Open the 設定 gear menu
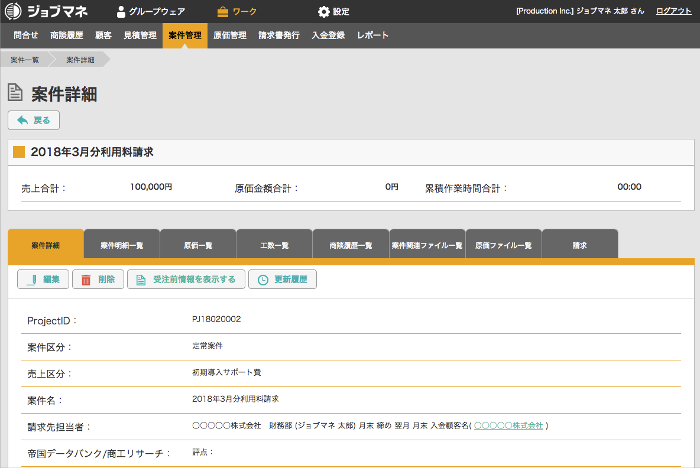 333,12
